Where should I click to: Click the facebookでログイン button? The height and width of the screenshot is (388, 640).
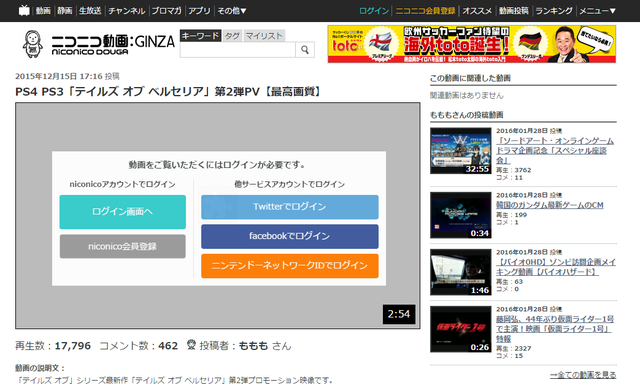290,236
